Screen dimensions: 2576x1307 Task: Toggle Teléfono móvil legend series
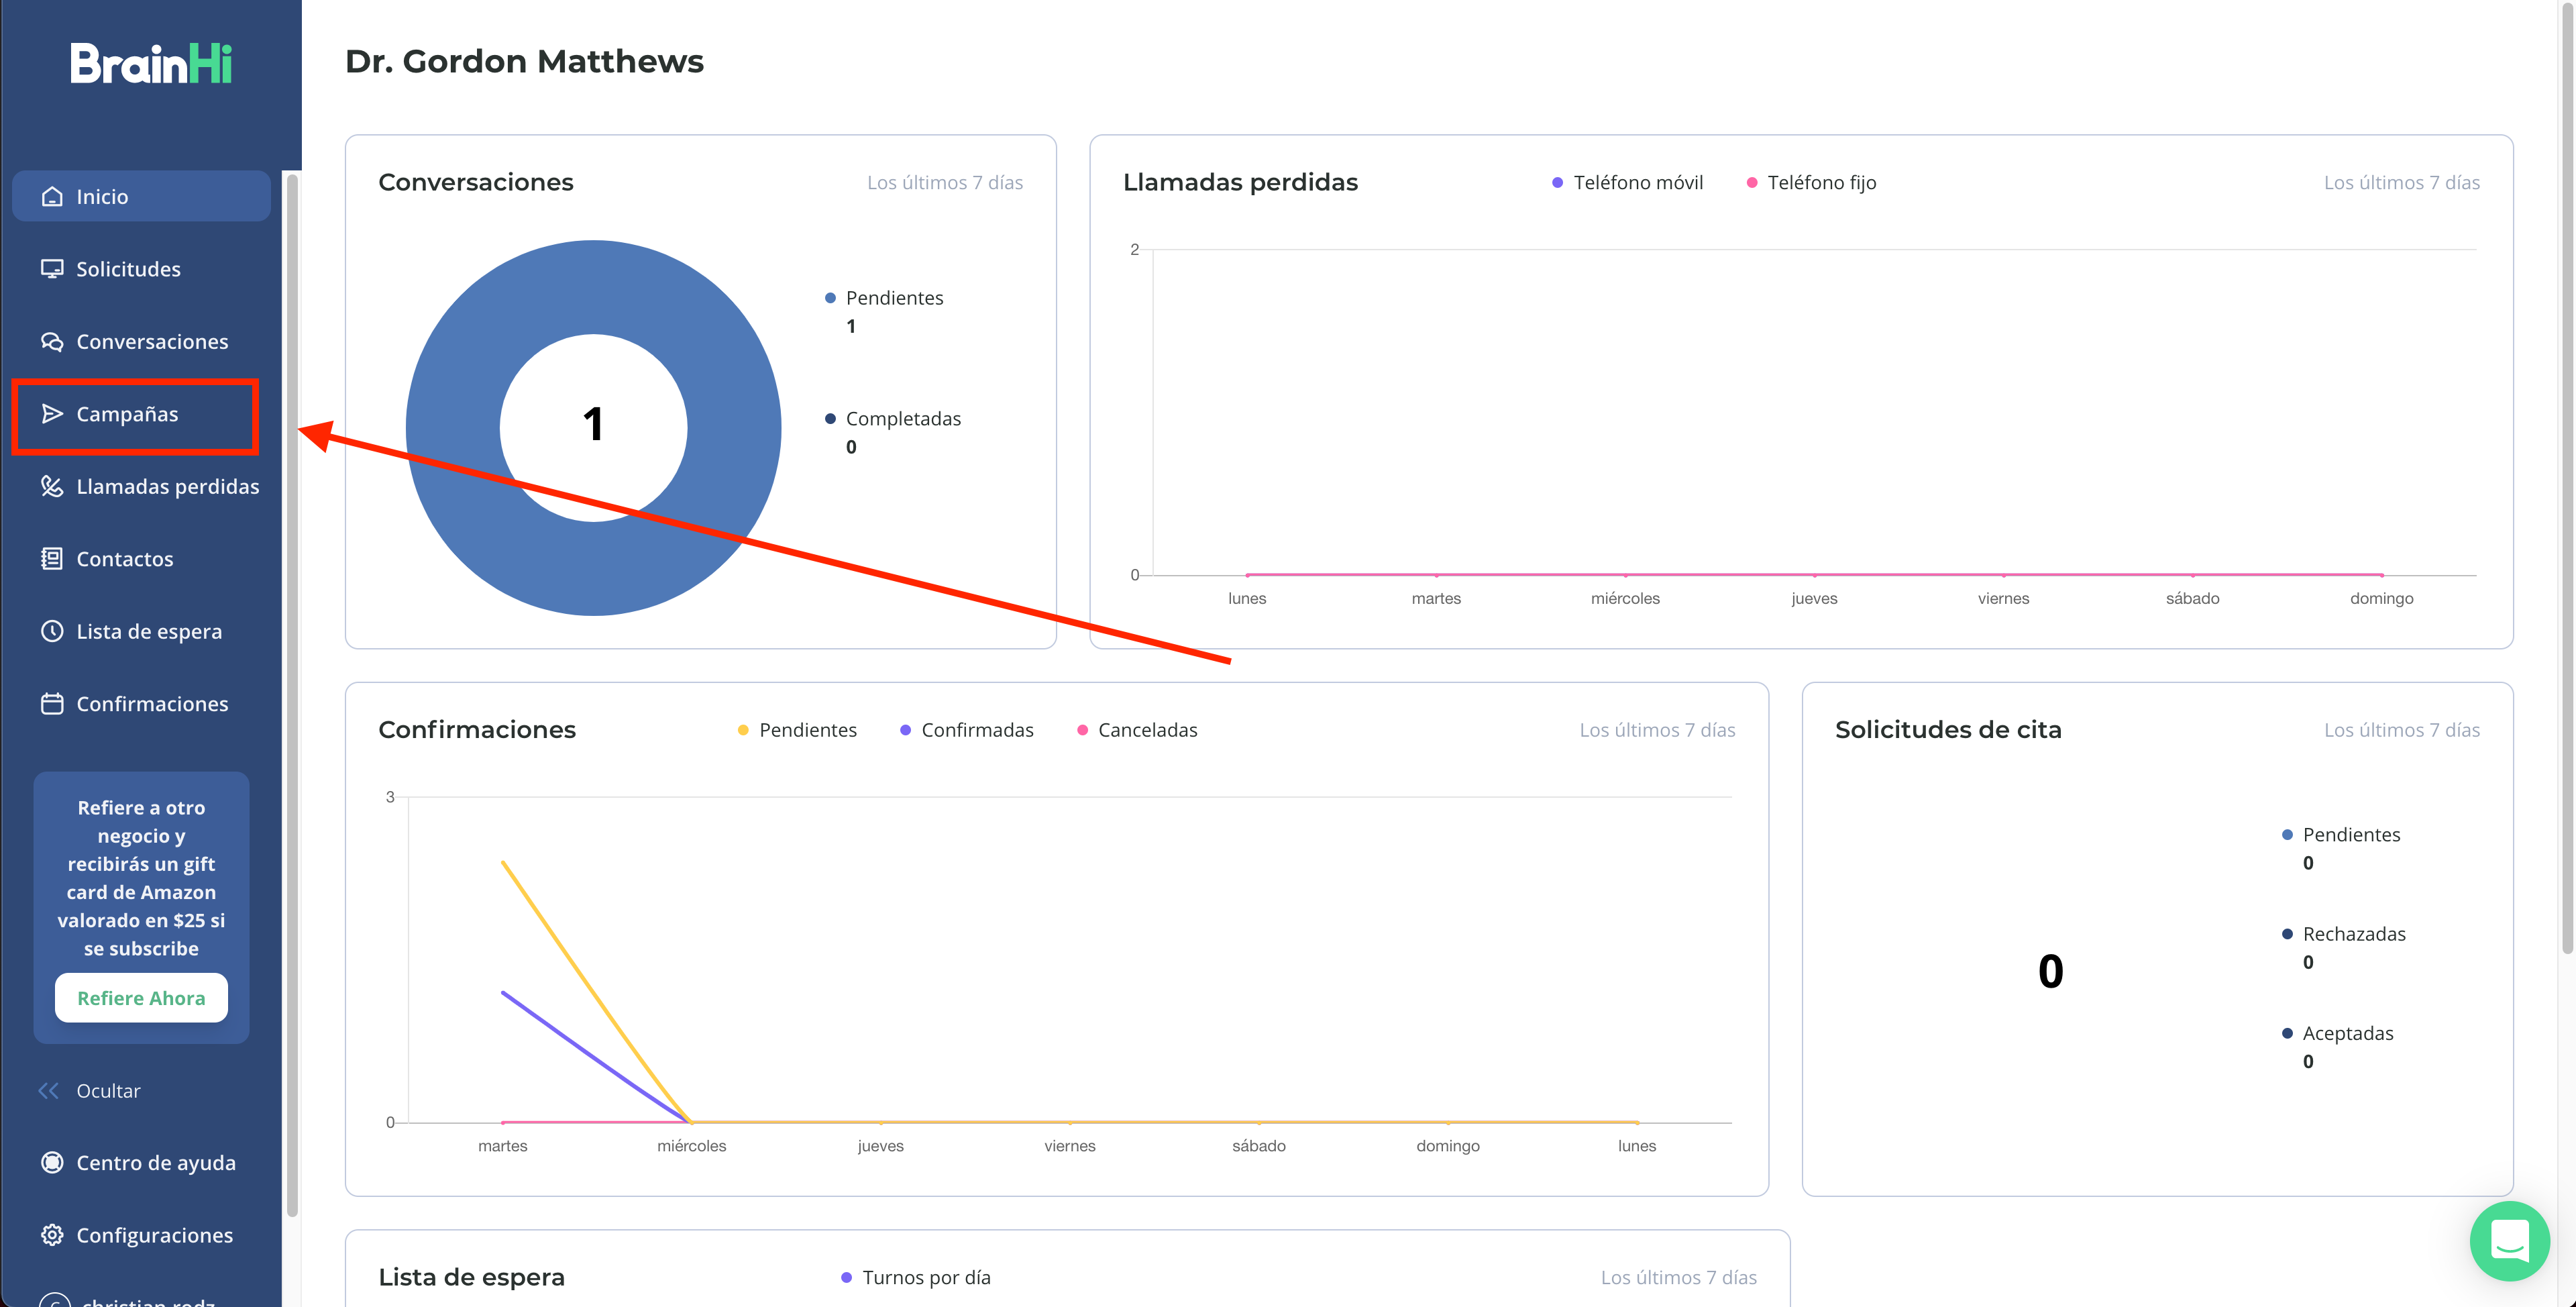click(1627, 182)
